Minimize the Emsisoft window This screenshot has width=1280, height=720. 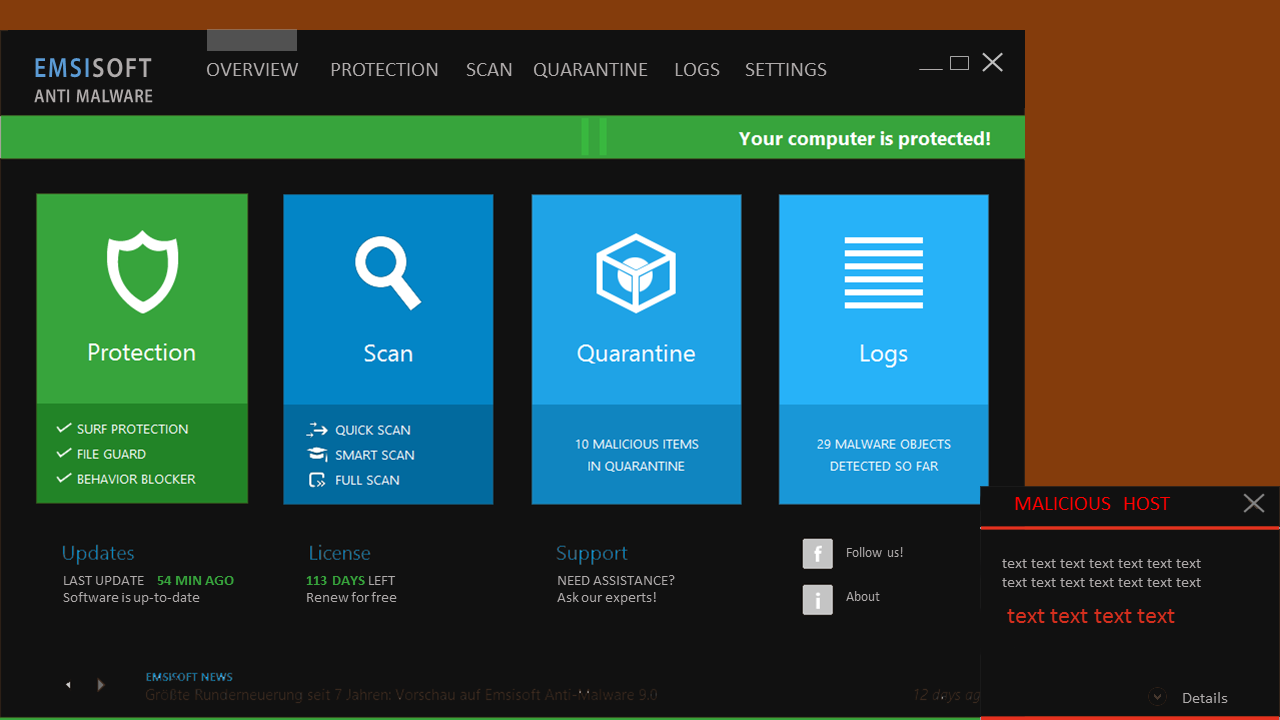pyautogui.click(x=931, y=67)
